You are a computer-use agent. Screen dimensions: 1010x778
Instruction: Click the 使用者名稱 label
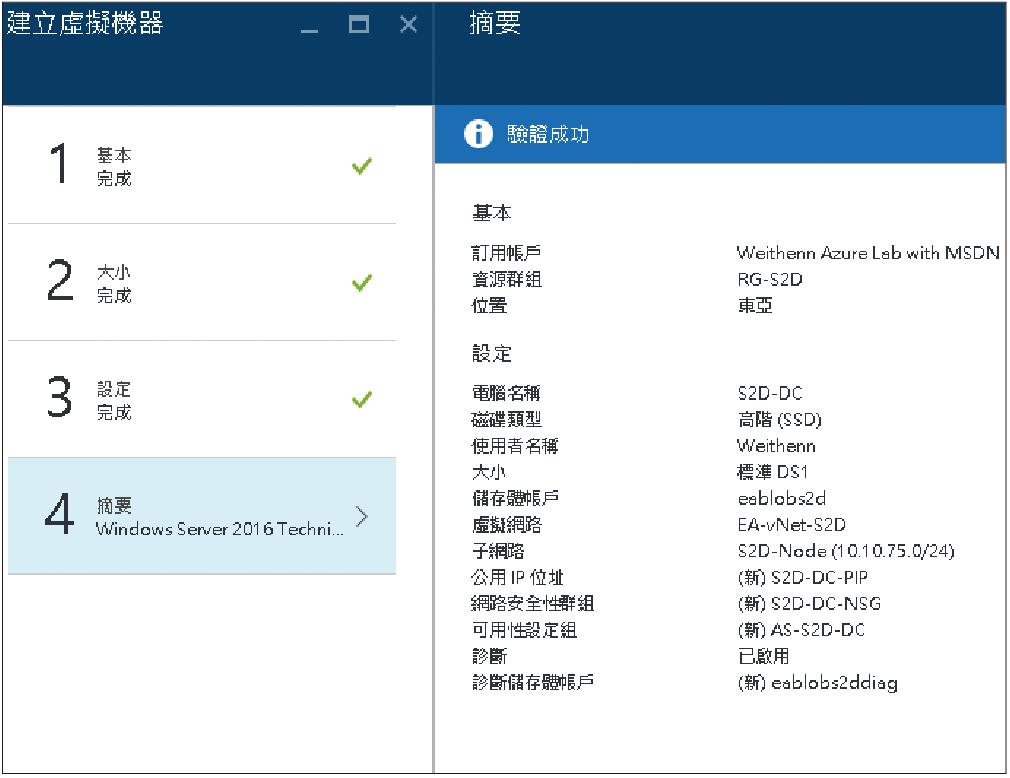pyautogui.click(x=515, y=446)
